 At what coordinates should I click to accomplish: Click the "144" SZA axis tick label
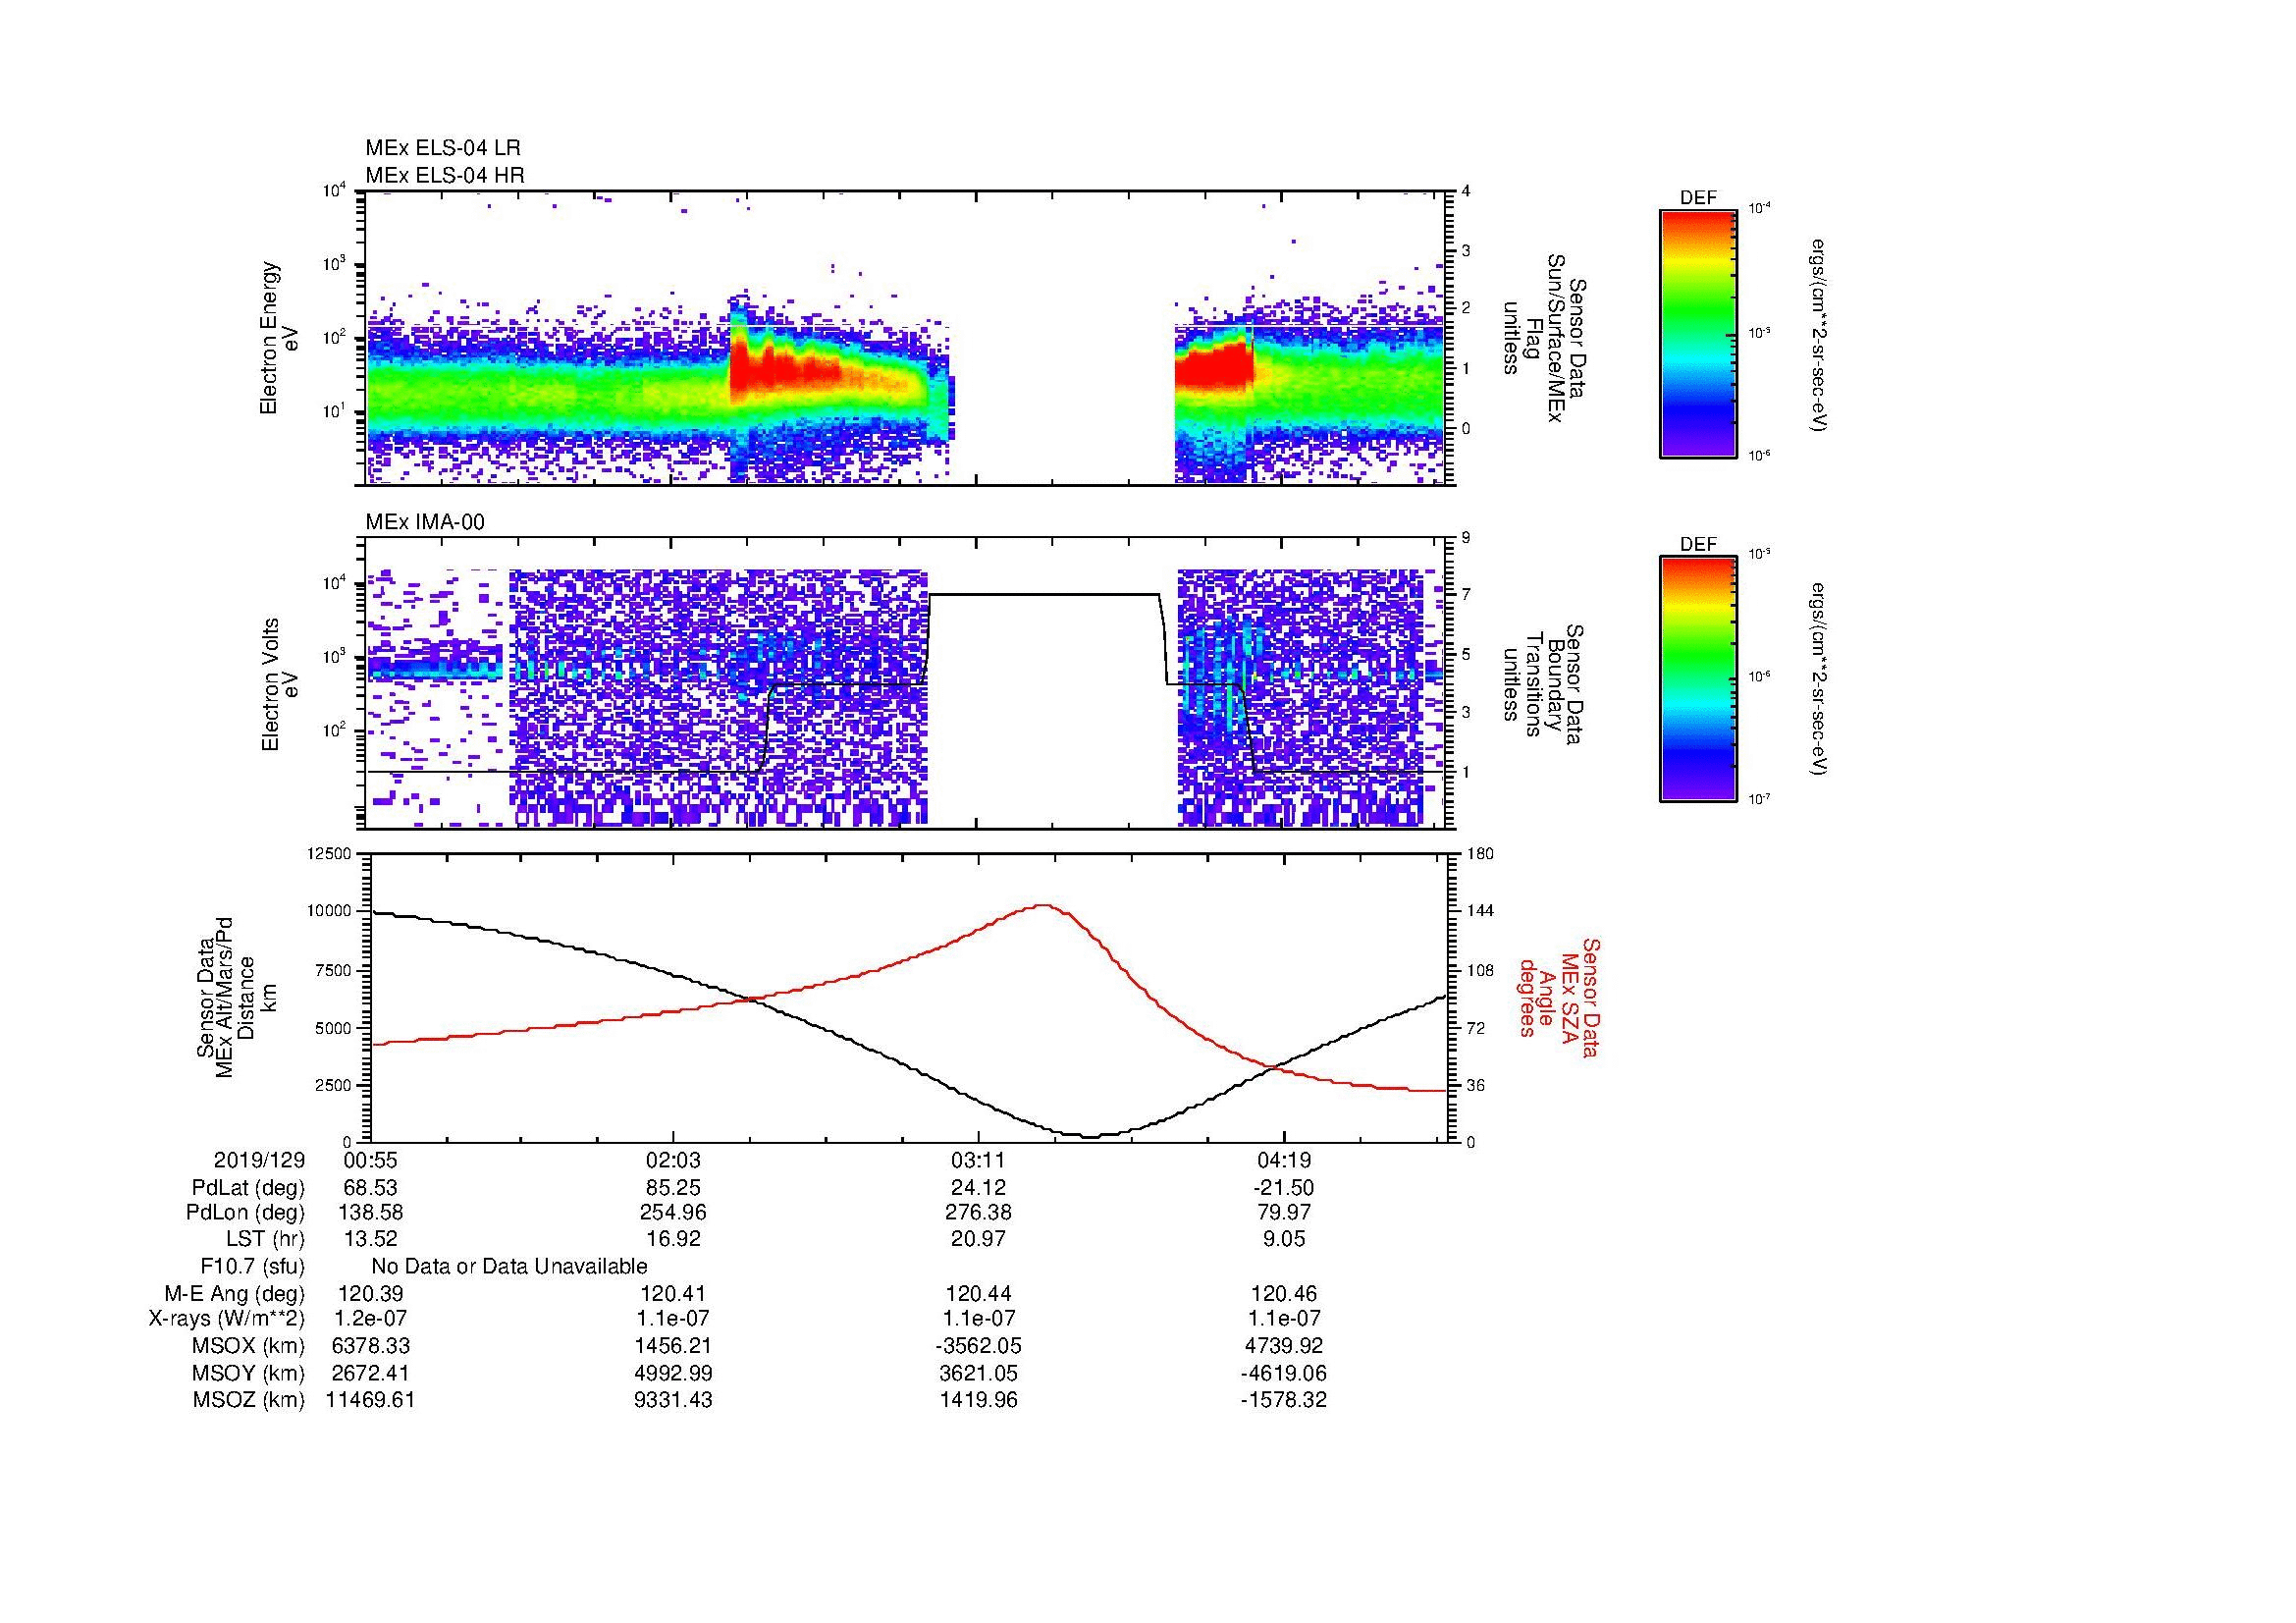point(1480,911)
